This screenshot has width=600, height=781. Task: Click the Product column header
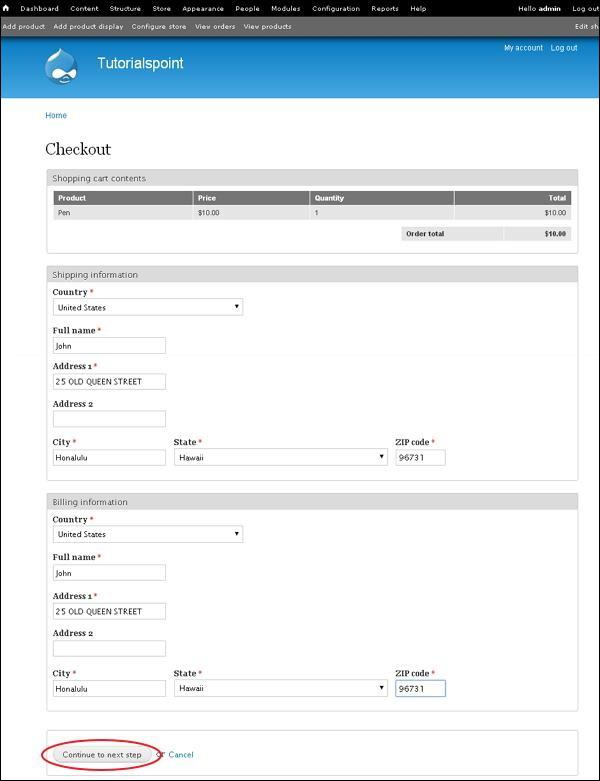(x=123, y=198)
